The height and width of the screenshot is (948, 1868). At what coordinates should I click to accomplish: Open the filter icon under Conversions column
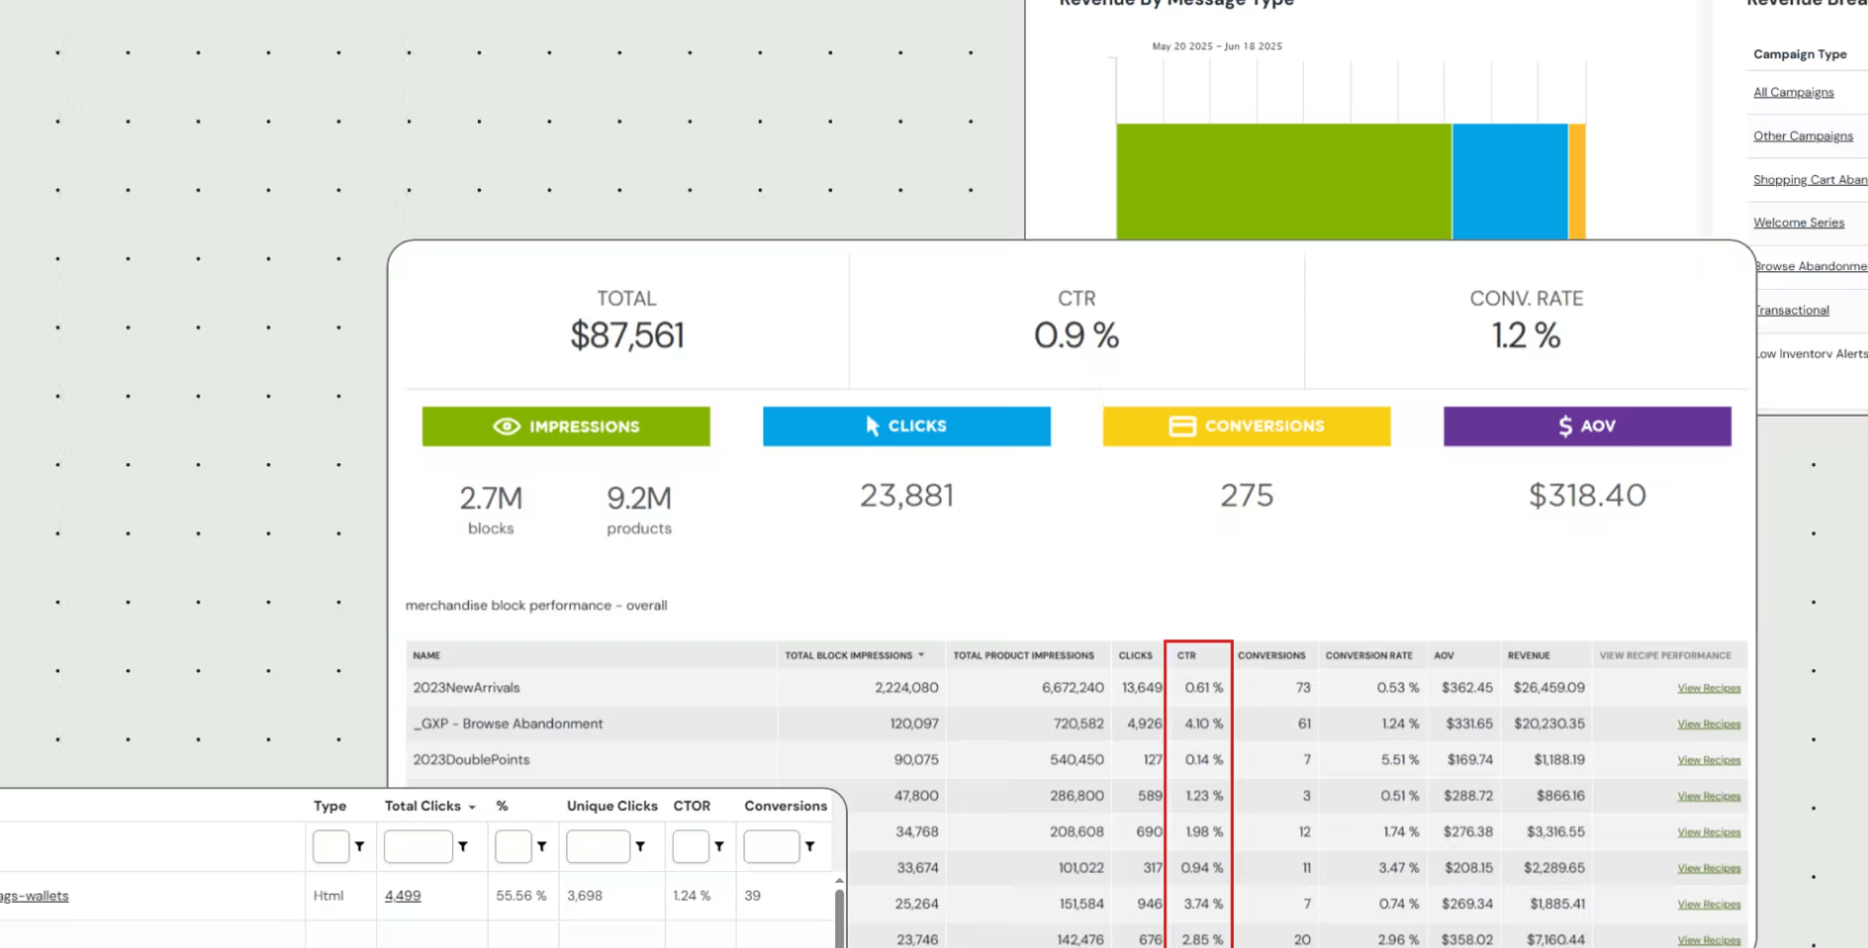click(810, 847)
